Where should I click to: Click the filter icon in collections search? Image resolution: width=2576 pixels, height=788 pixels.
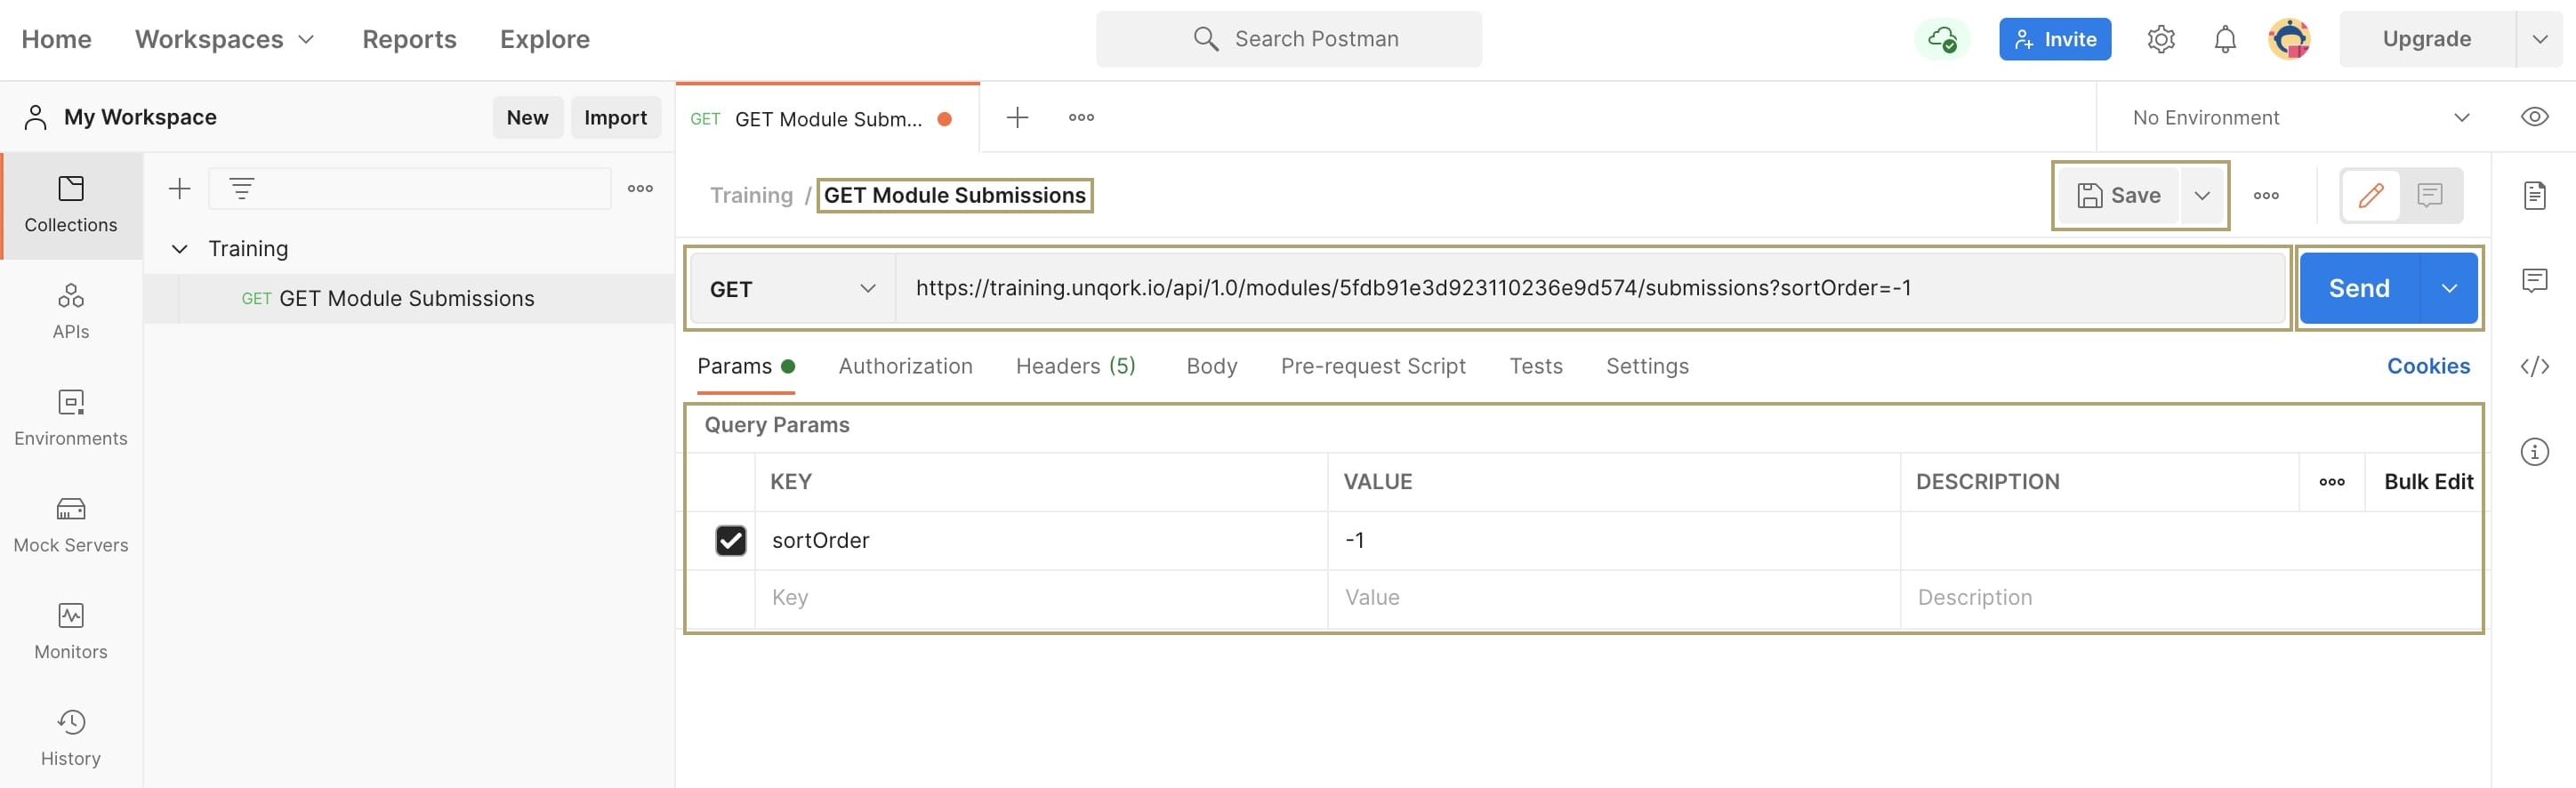[x=242, y=188]
